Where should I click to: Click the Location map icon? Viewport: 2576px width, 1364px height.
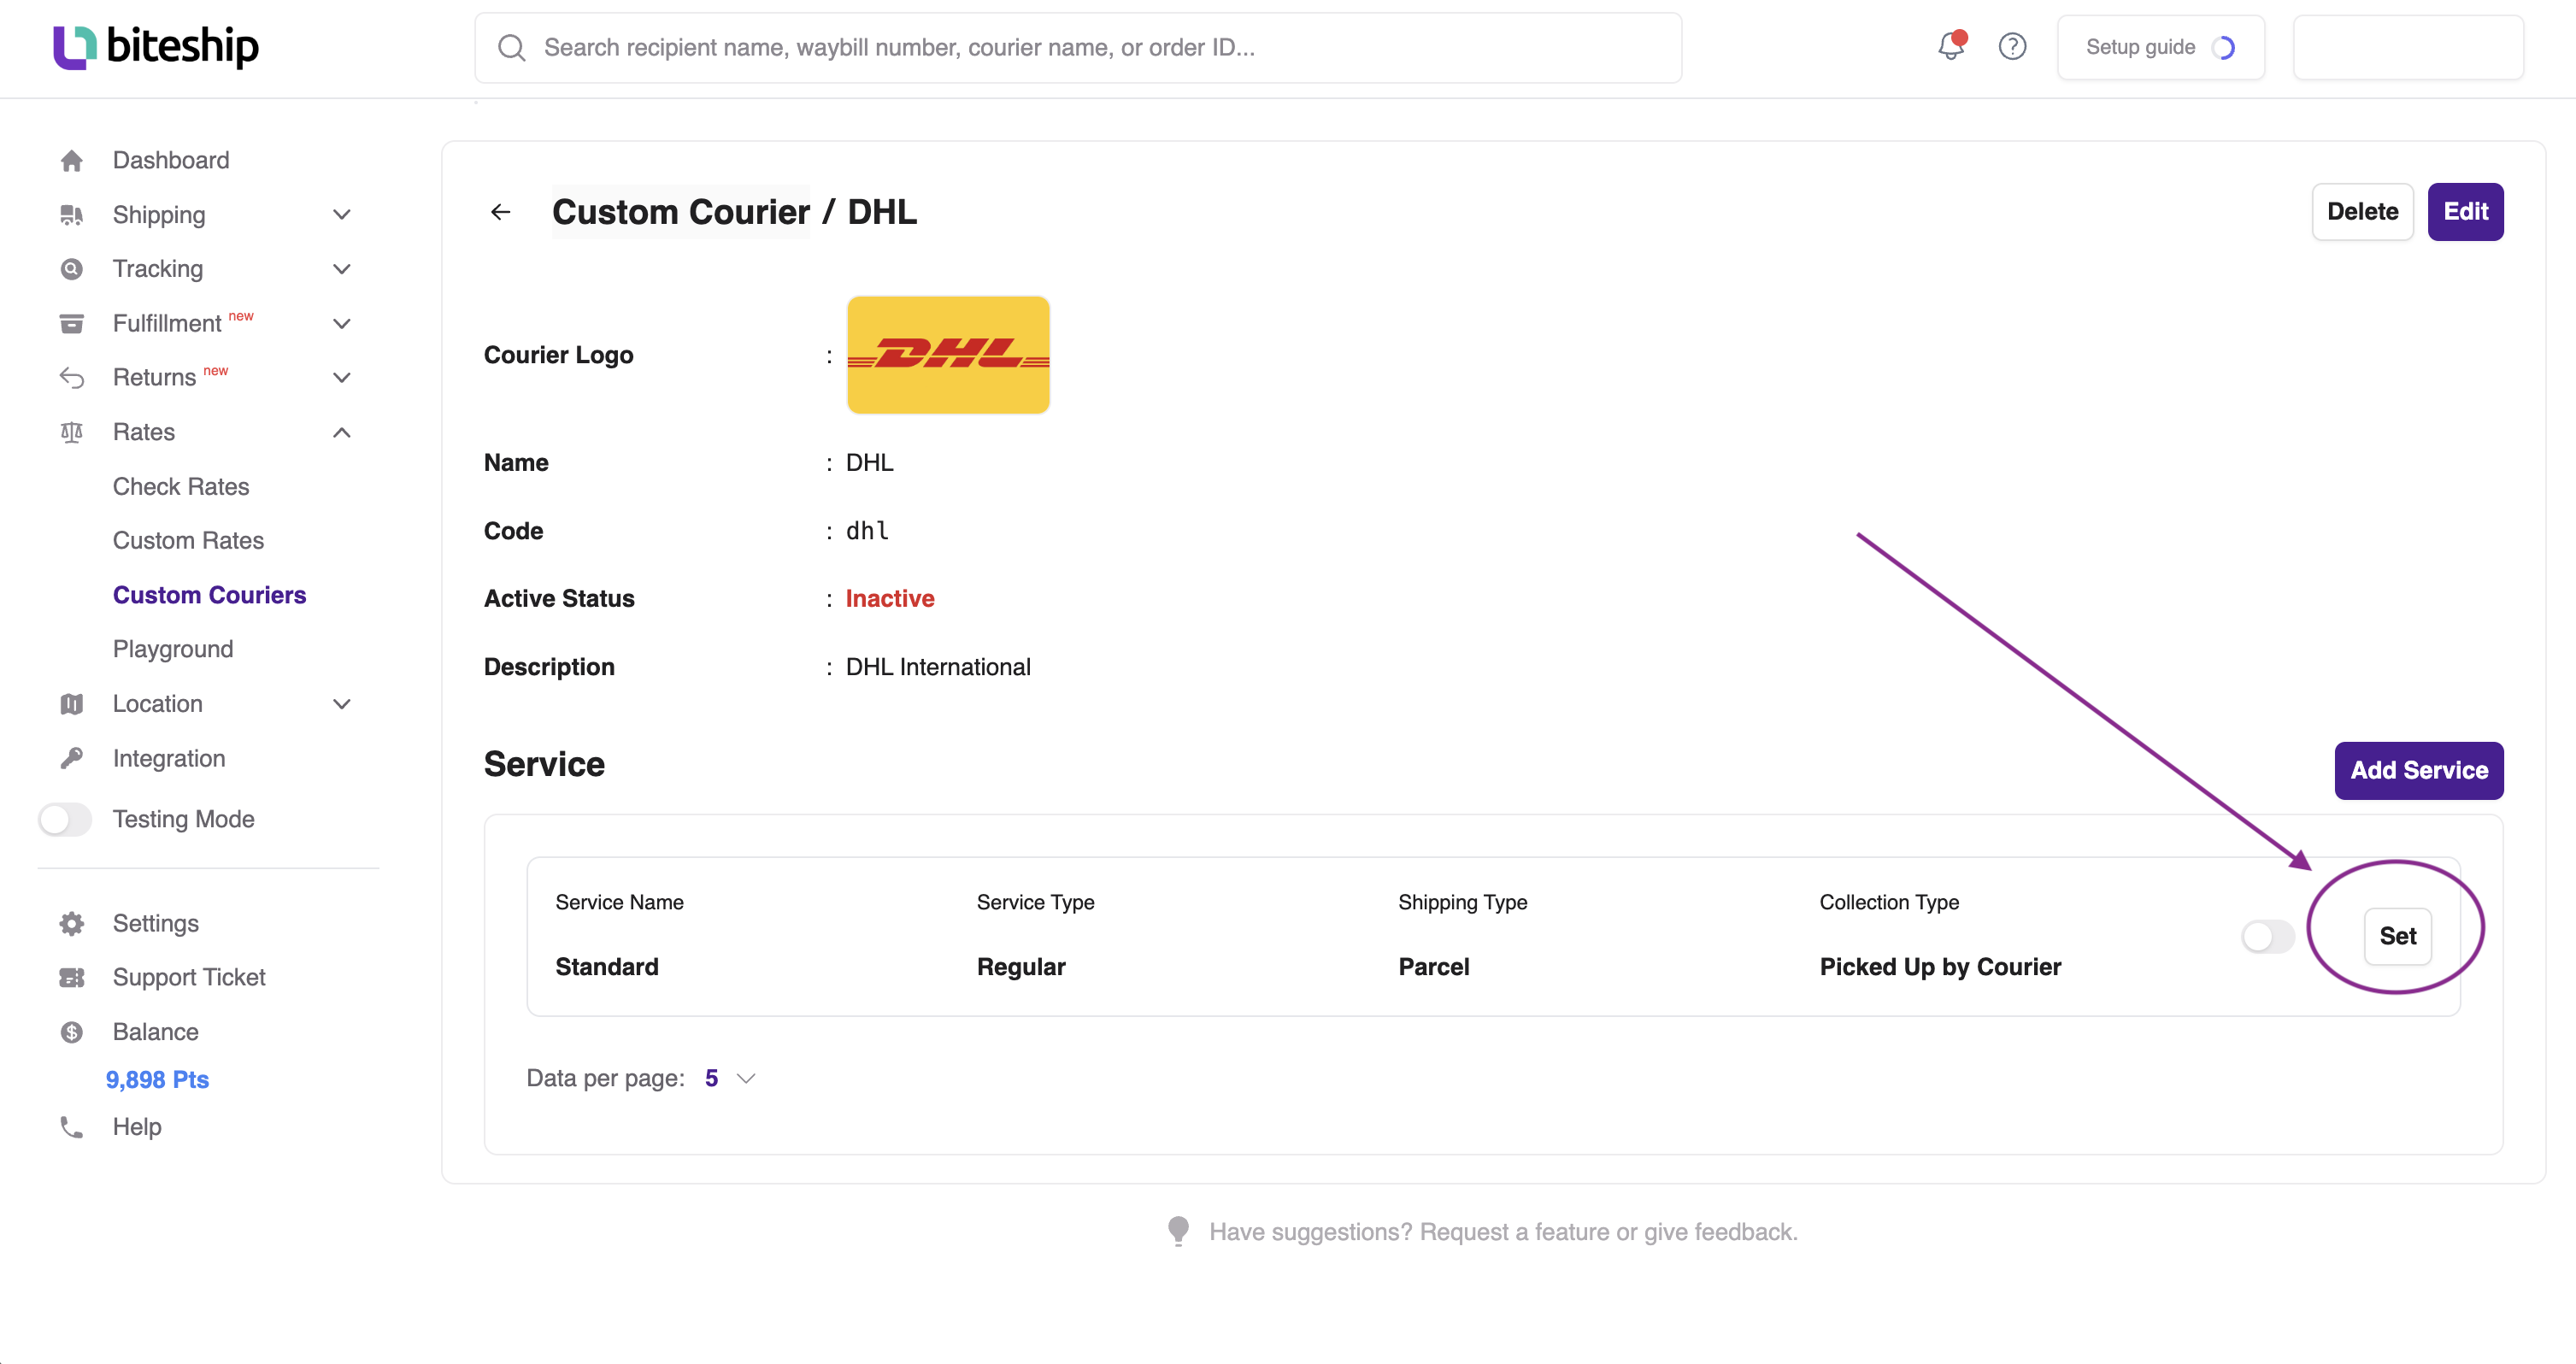71,704
